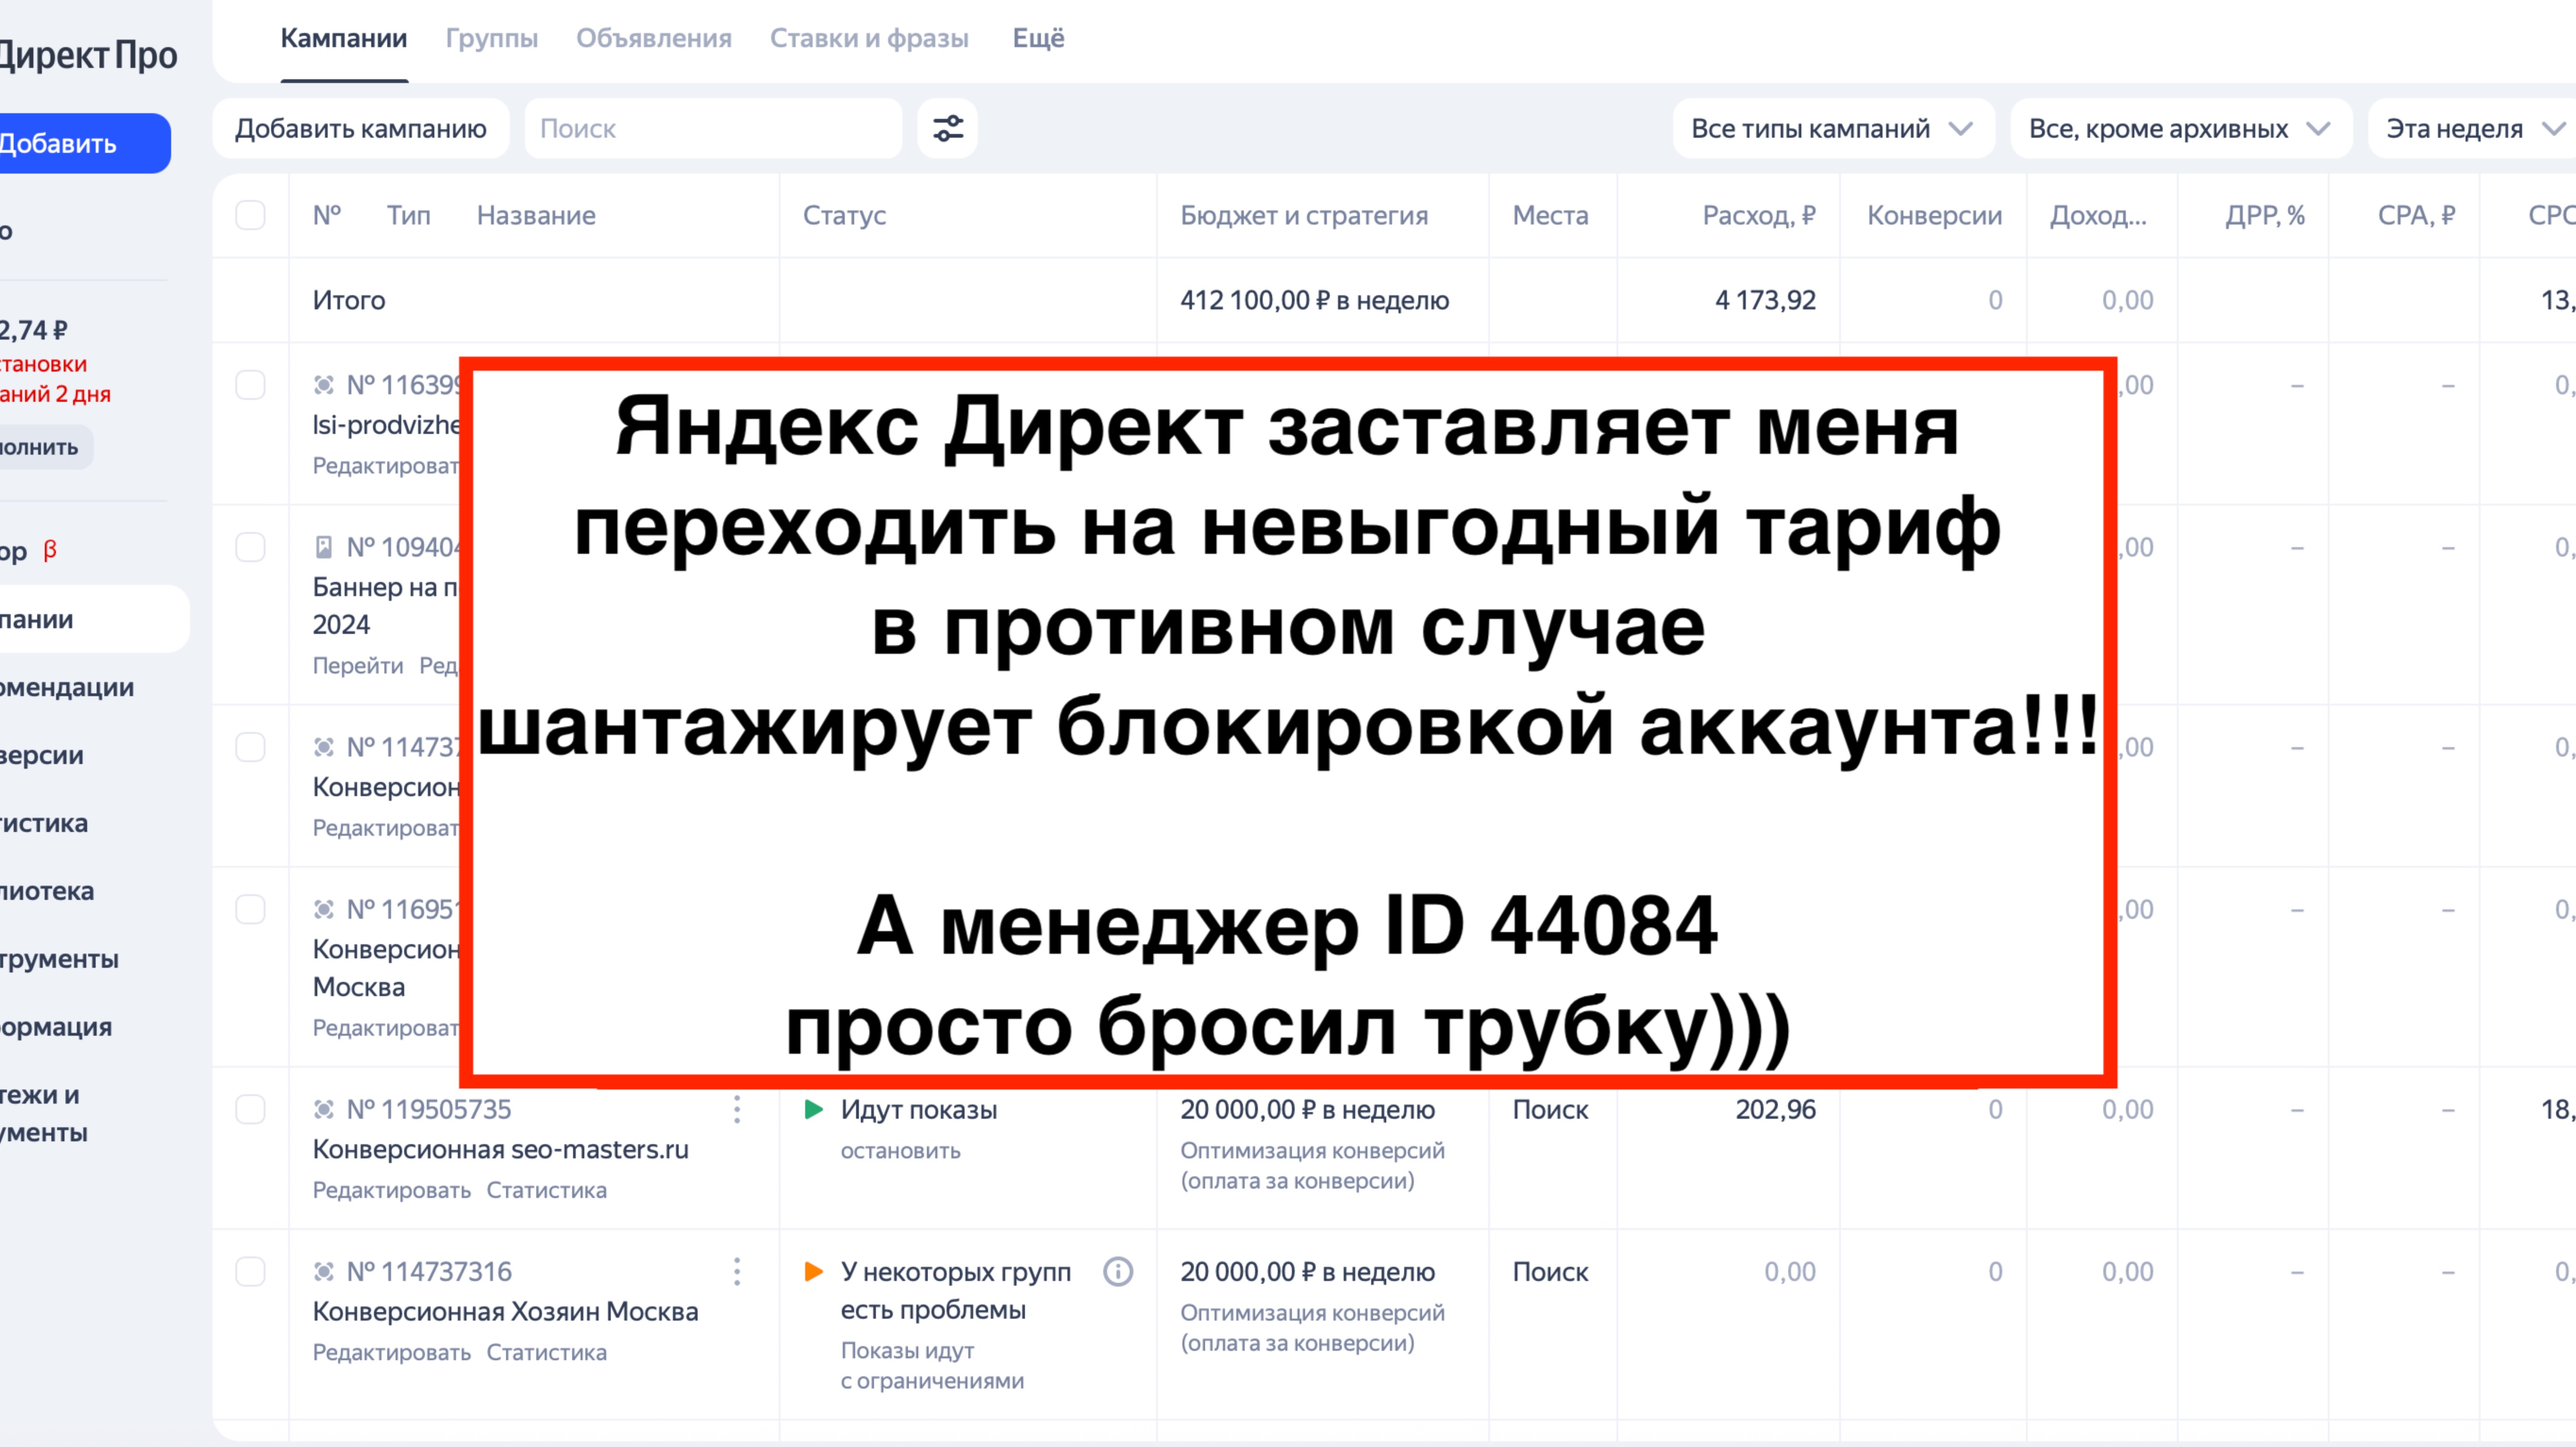Click the Бюджет и стратегия column header
This screenshot has width=2576, height=1447.
[1304, 215]
